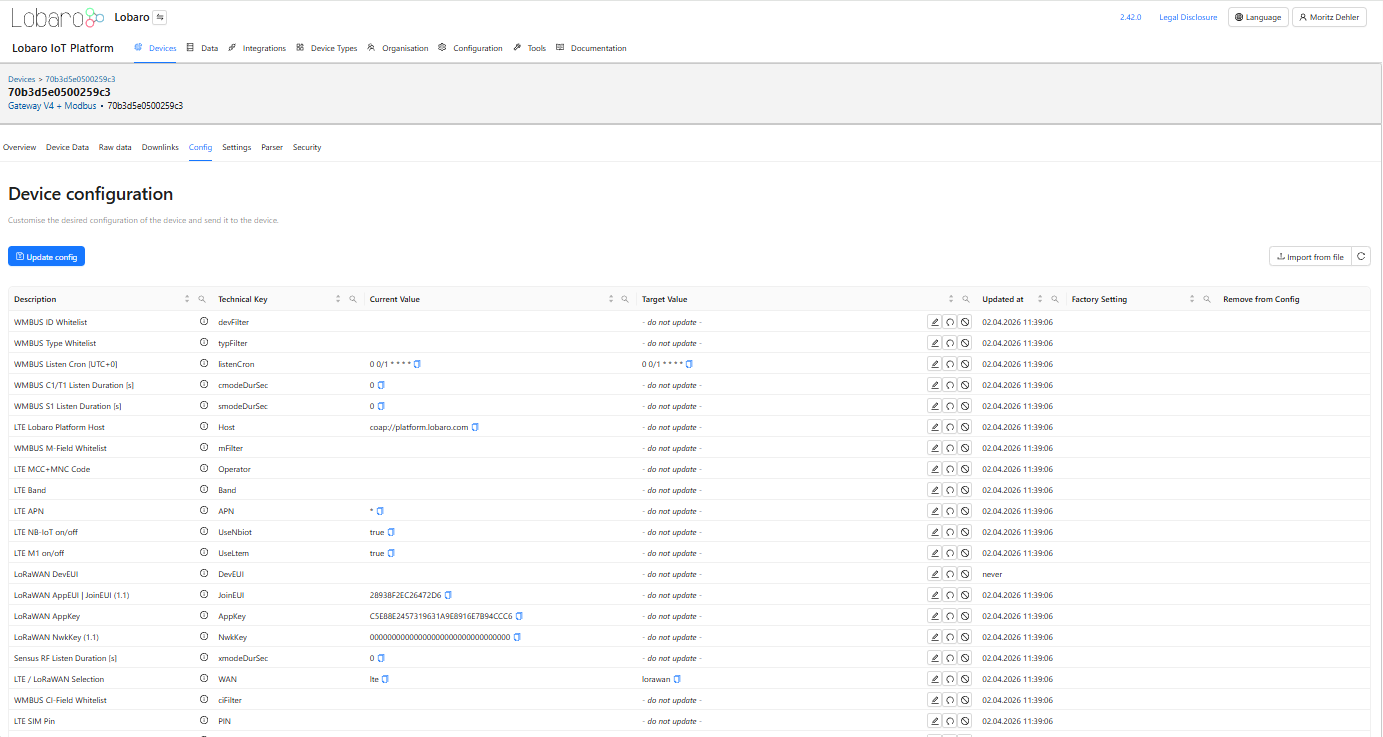The image size is (1383, 737).
Task: Open Tools in the top navigation
Action: [530, 48]
